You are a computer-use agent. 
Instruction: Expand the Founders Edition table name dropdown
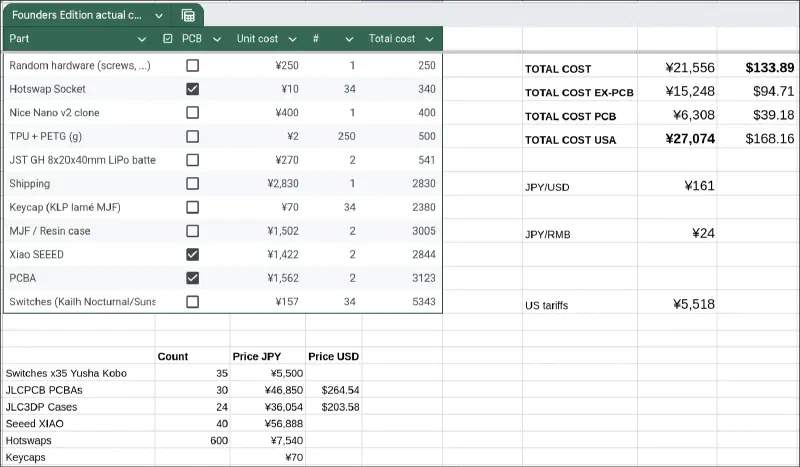pos(159,16)
